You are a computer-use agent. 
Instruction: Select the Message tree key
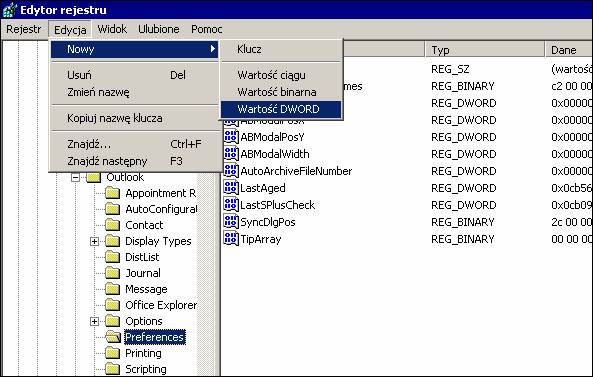[146, 289]
